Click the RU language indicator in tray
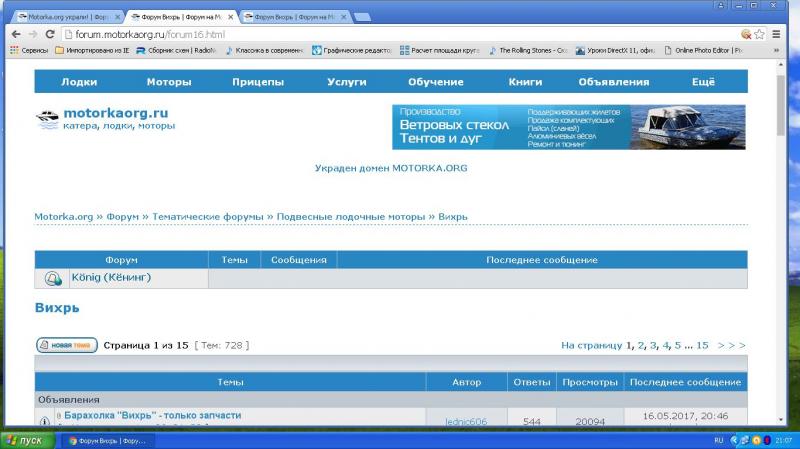 (718, 440)
